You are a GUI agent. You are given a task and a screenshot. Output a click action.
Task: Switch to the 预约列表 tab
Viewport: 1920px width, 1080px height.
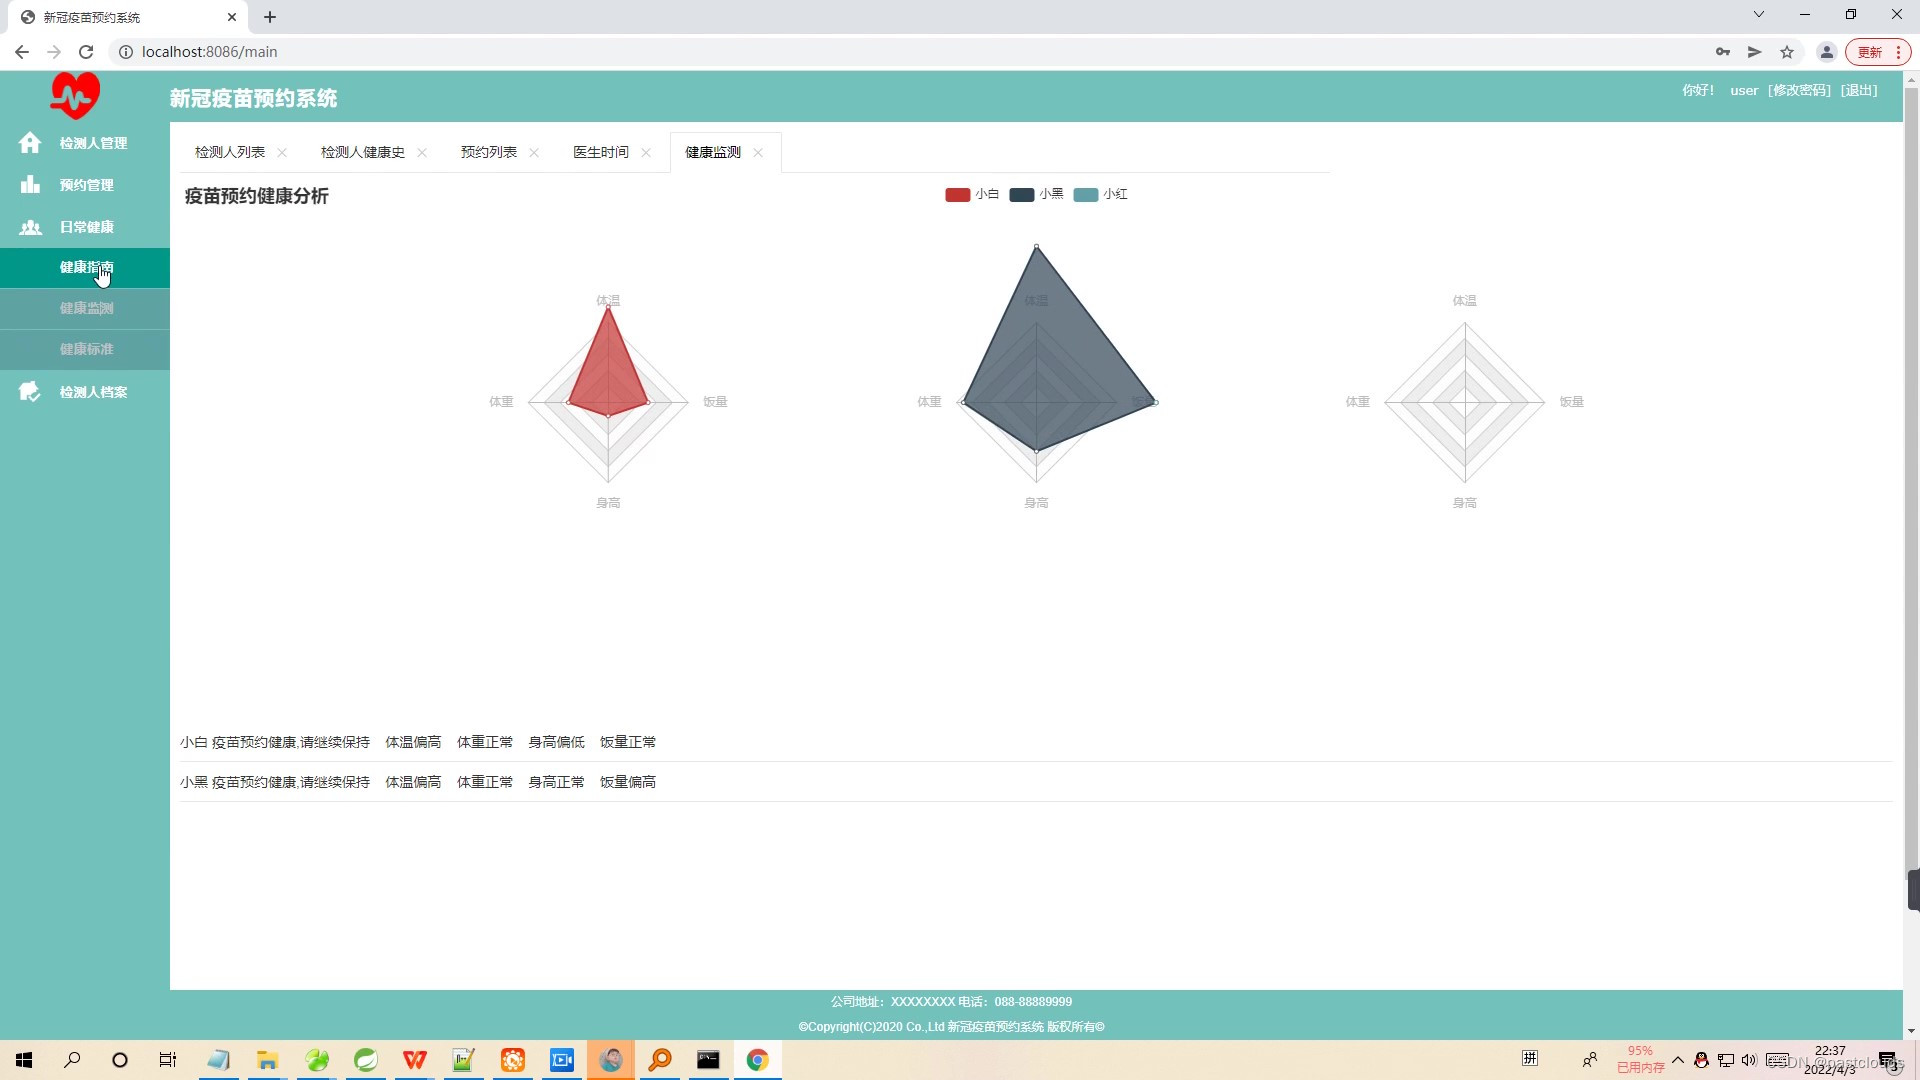(488, 152)
